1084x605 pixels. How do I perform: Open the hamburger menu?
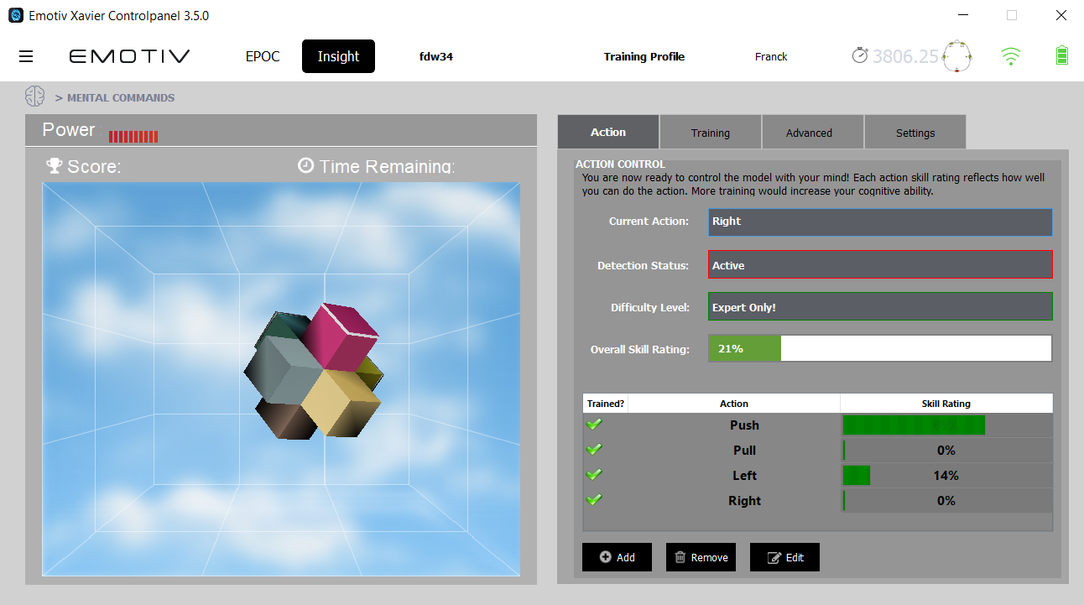point(26,56)
